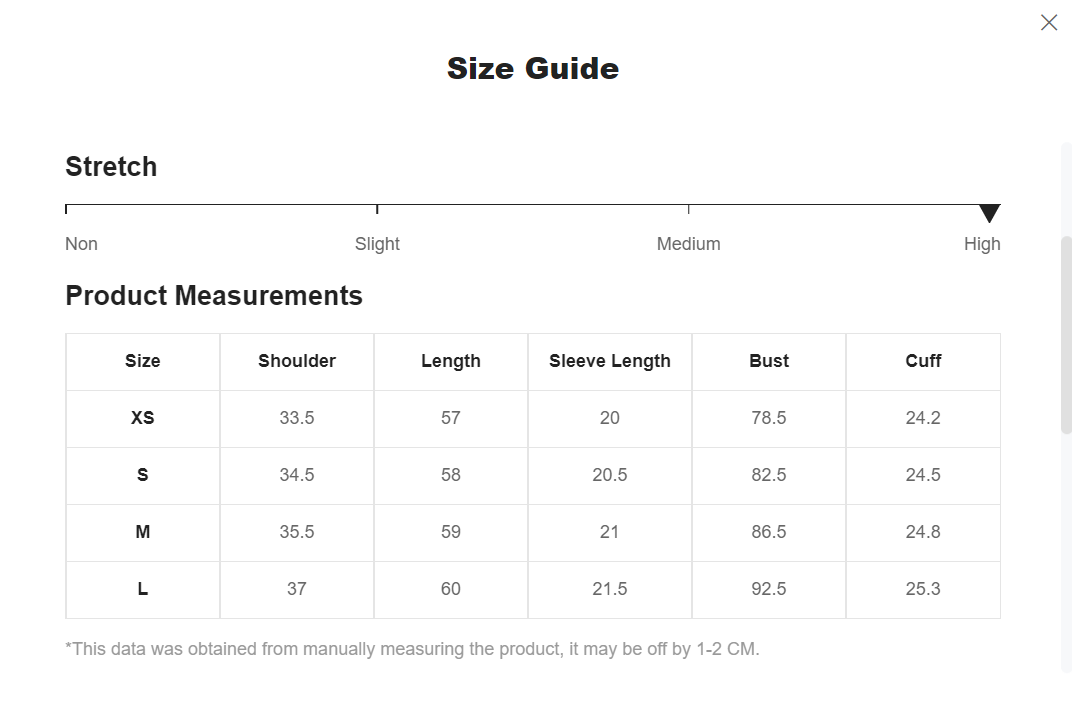
Task: Select the XS size row label
Action: pyautogui.click(x=143, y=418)
